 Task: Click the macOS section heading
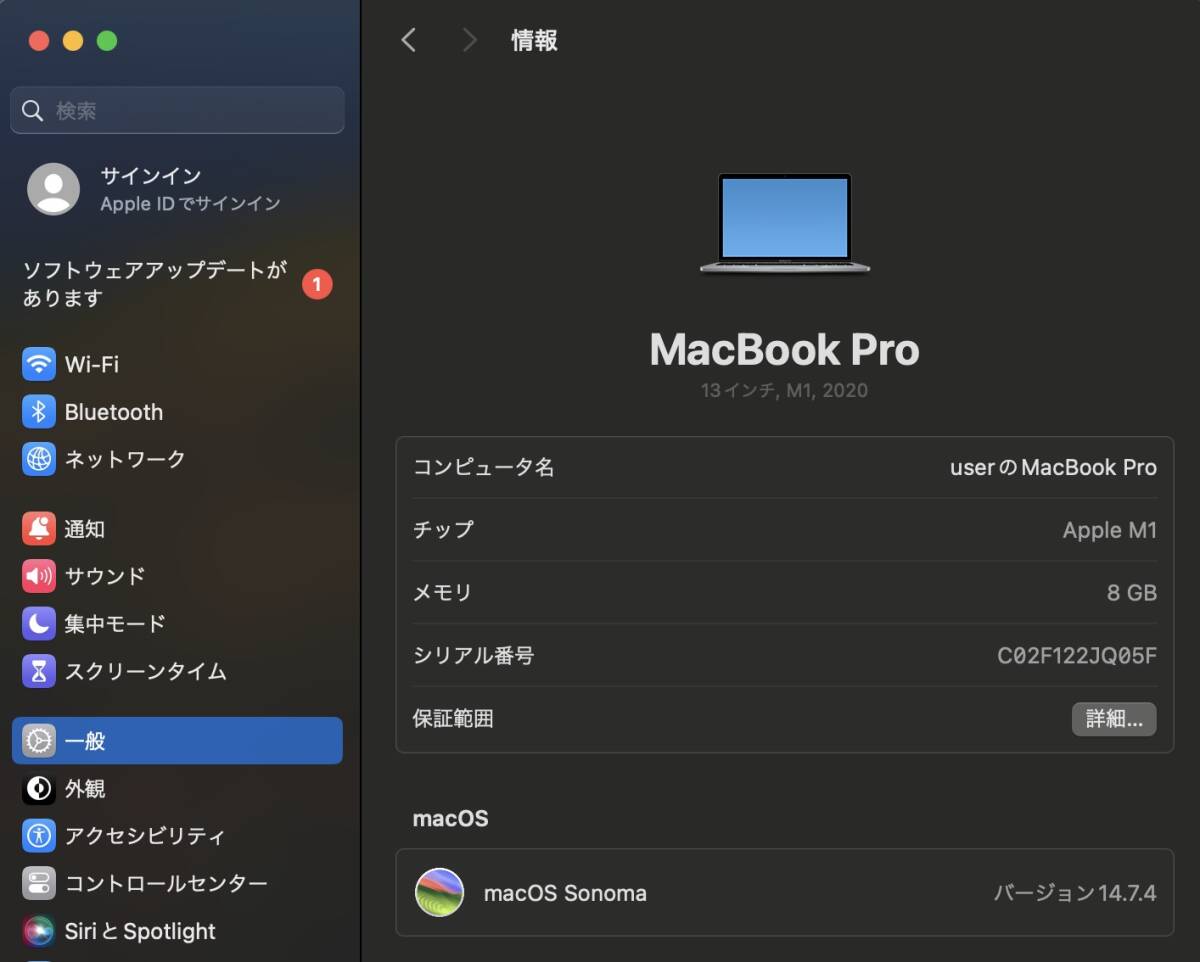(x=451, y=819)
